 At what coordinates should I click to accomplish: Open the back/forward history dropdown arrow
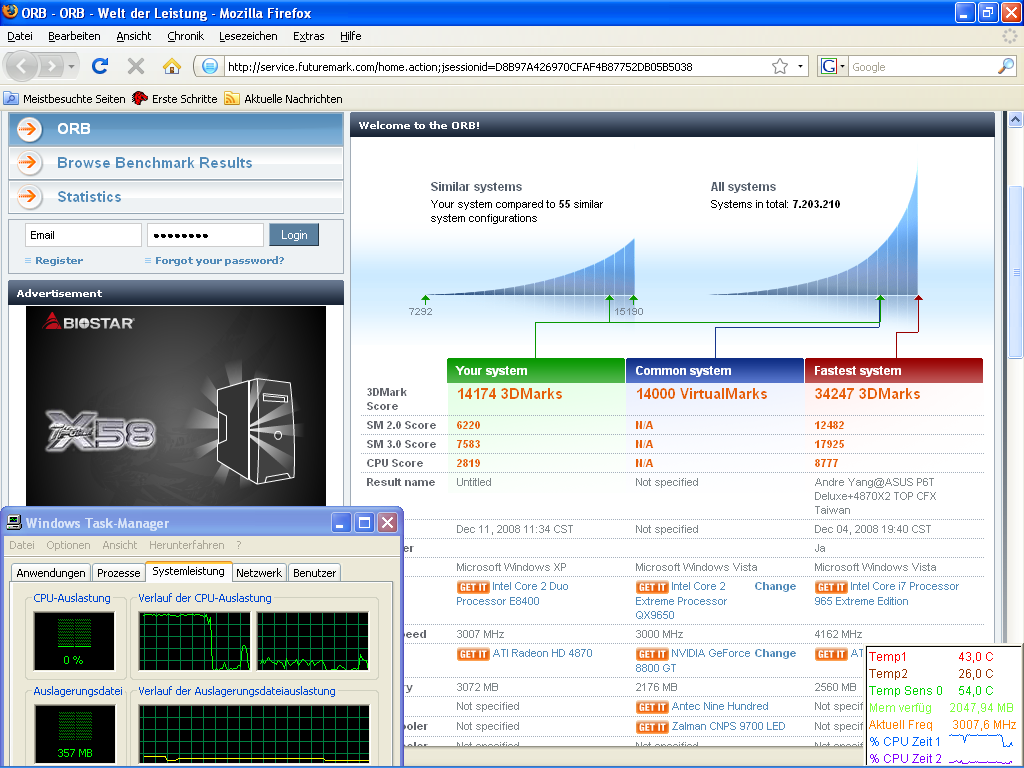pos(71,66)
